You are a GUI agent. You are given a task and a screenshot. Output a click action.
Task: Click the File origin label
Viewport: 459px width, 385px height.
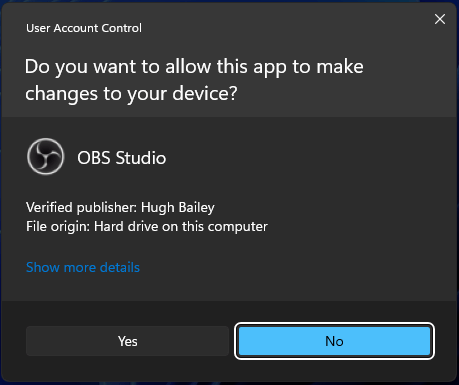58,227
